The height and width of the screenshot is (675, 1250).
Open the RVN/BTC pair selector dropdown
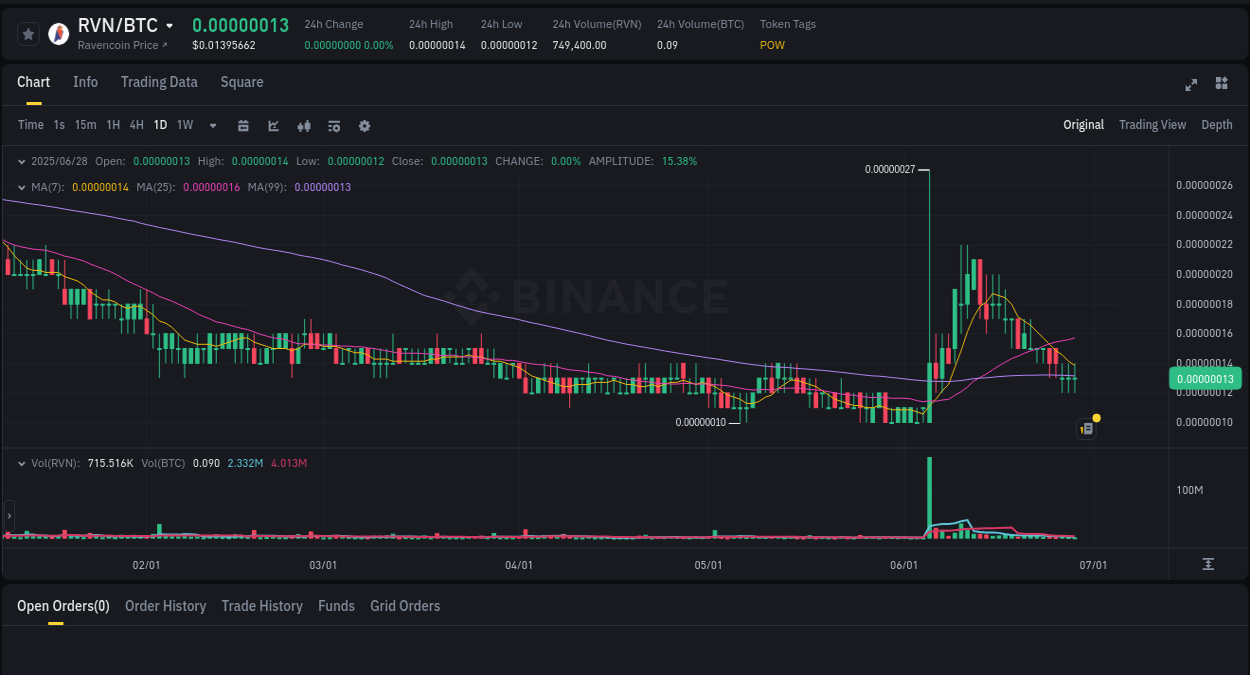coord(168,26)
